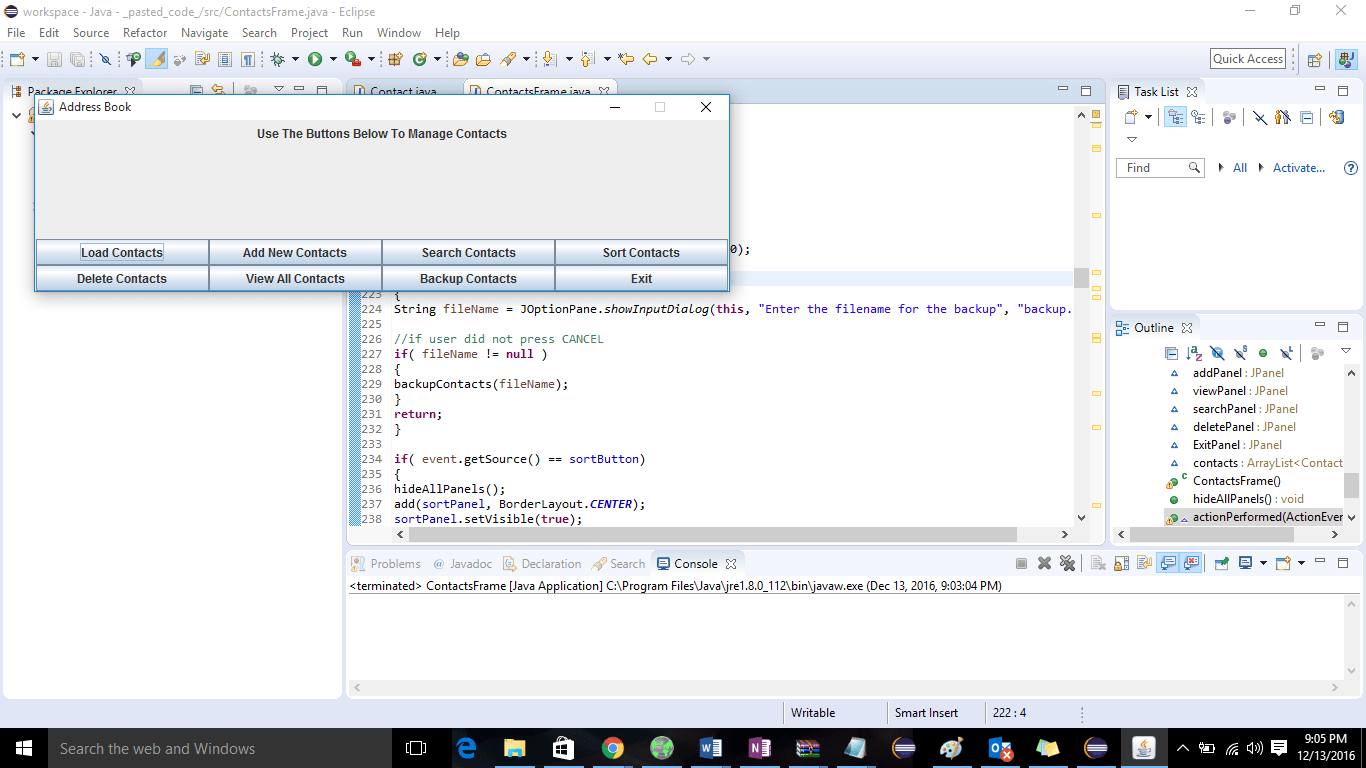
Task: Click the New Java Class toolbar icon
Action: [420, 59]
